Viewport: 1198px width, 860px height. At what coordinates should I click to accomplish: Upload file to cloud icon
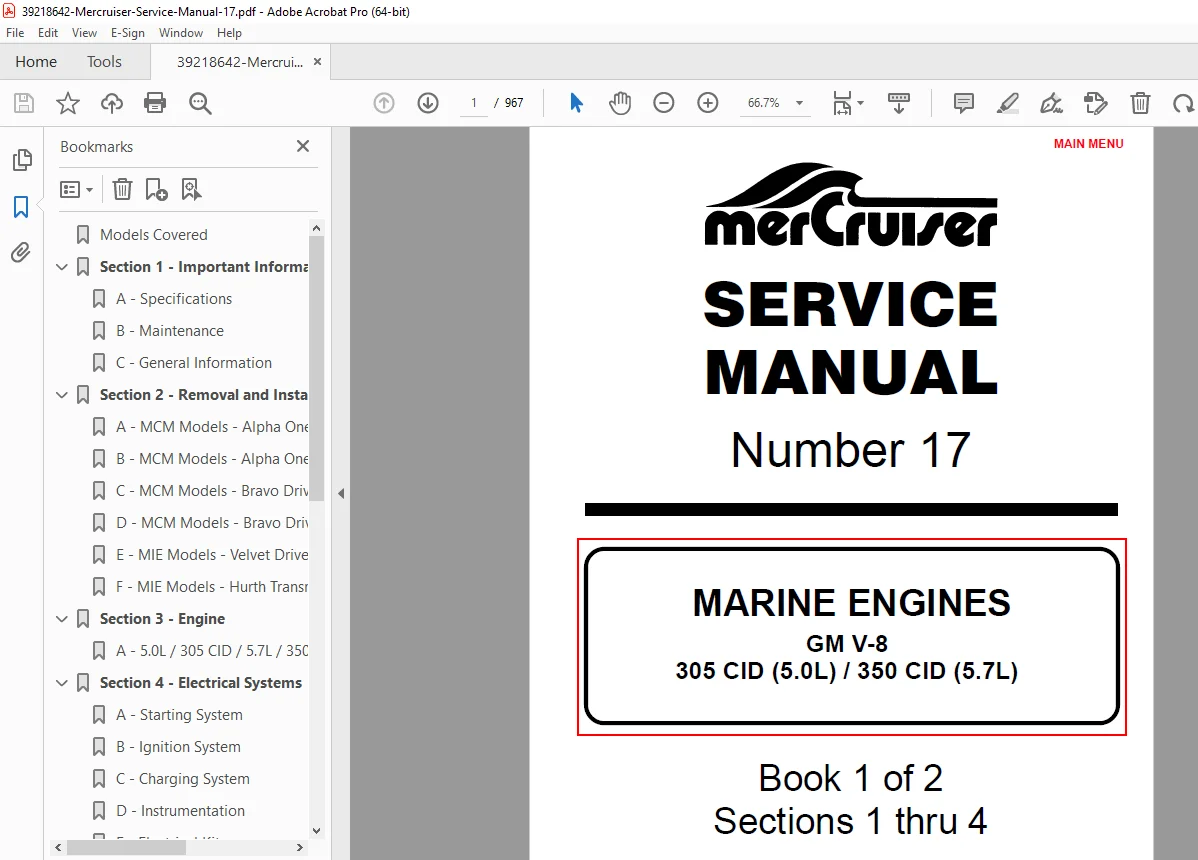point(112,103)
